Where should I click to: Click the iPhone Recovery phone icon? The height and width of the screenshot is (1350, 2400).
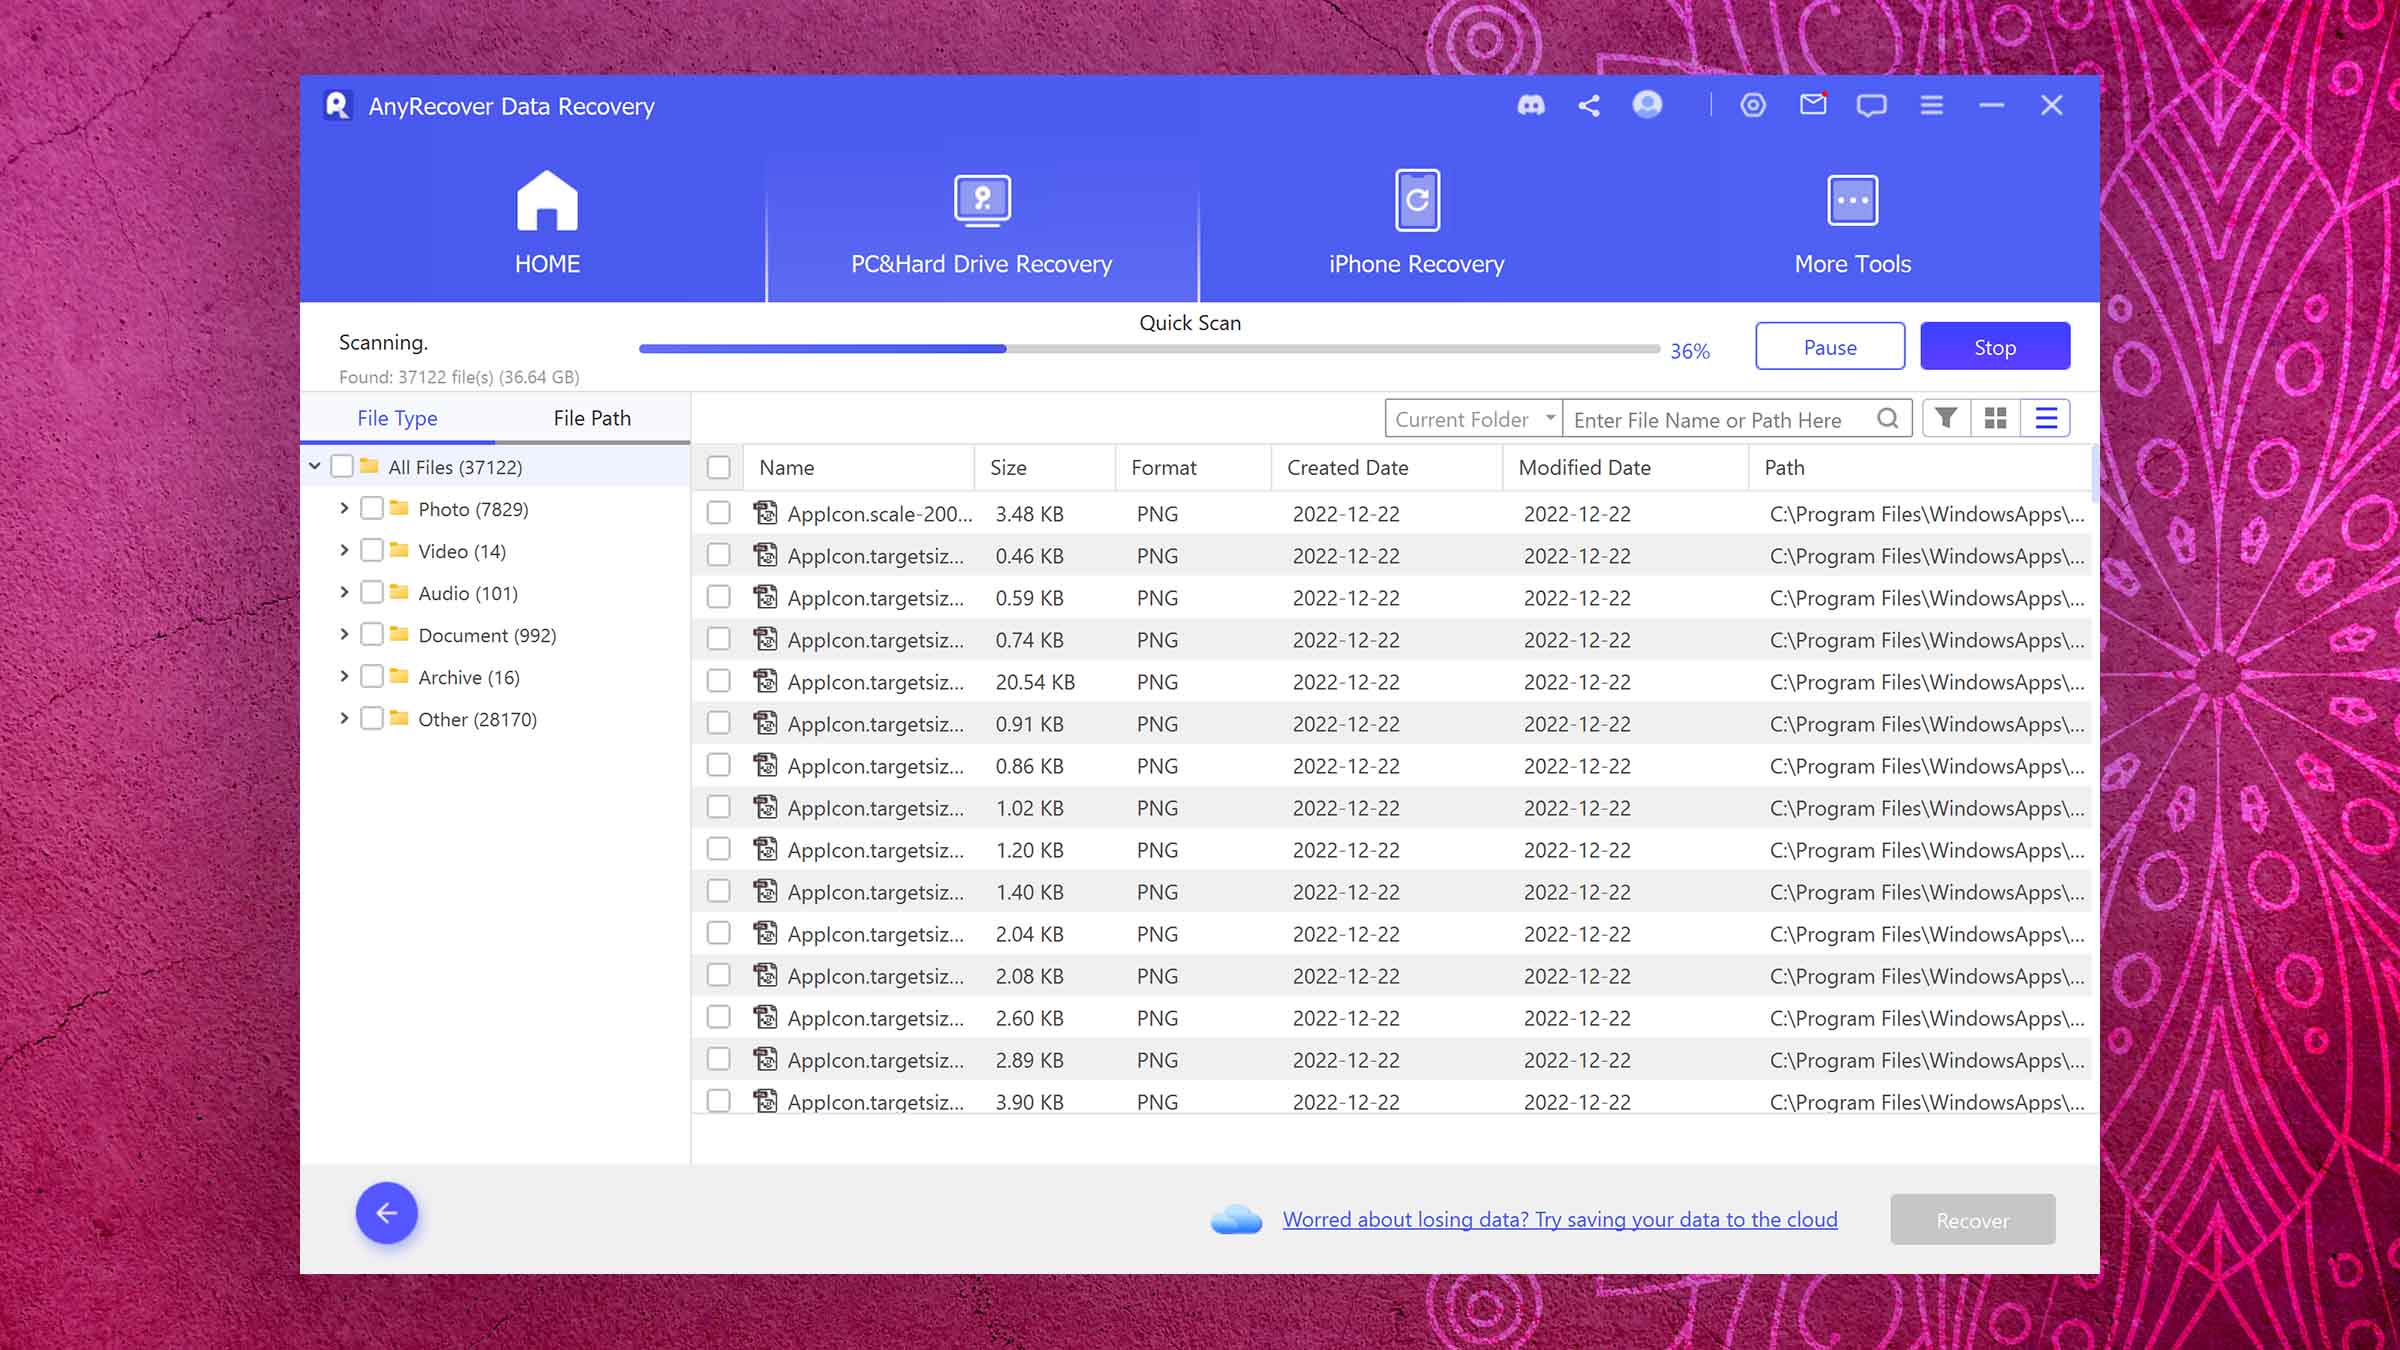[1417, 200]
